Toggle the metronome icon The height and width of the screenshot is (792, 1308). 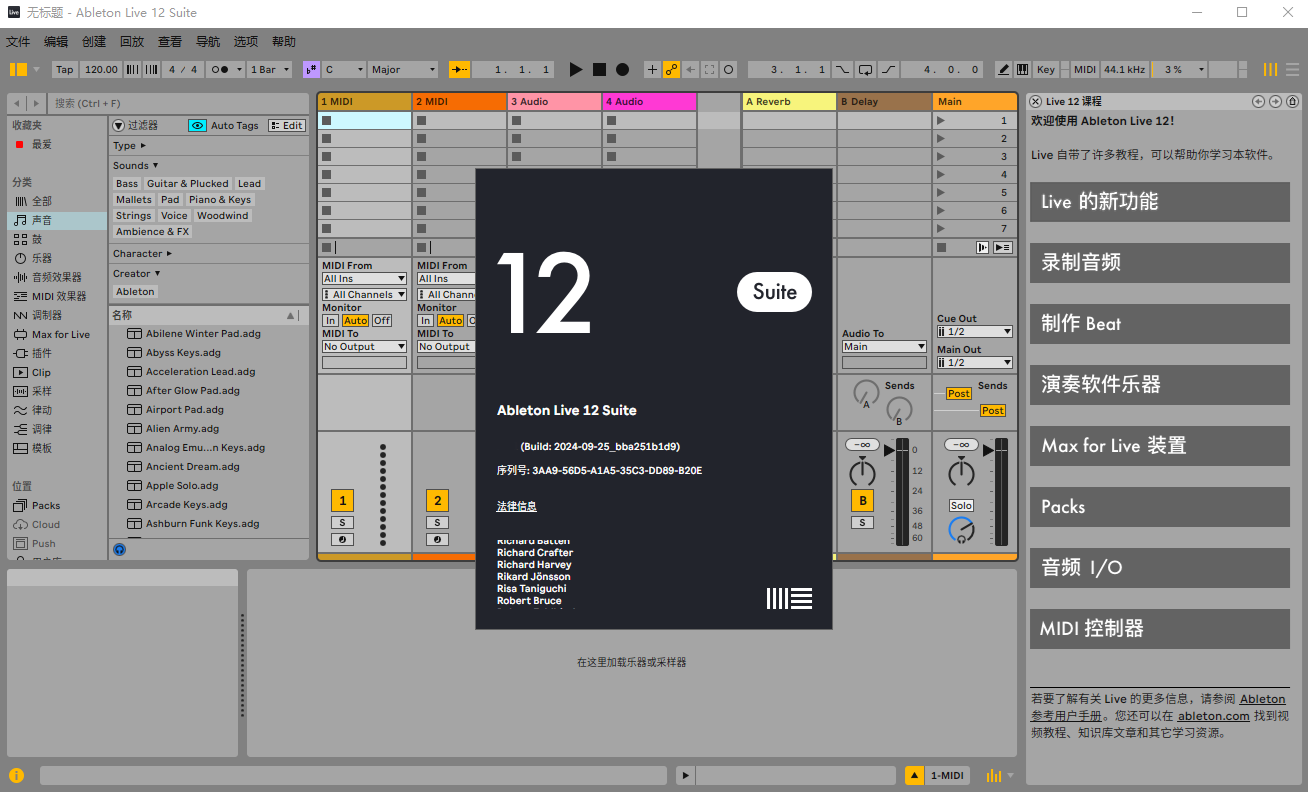click(x=225, y=70)
